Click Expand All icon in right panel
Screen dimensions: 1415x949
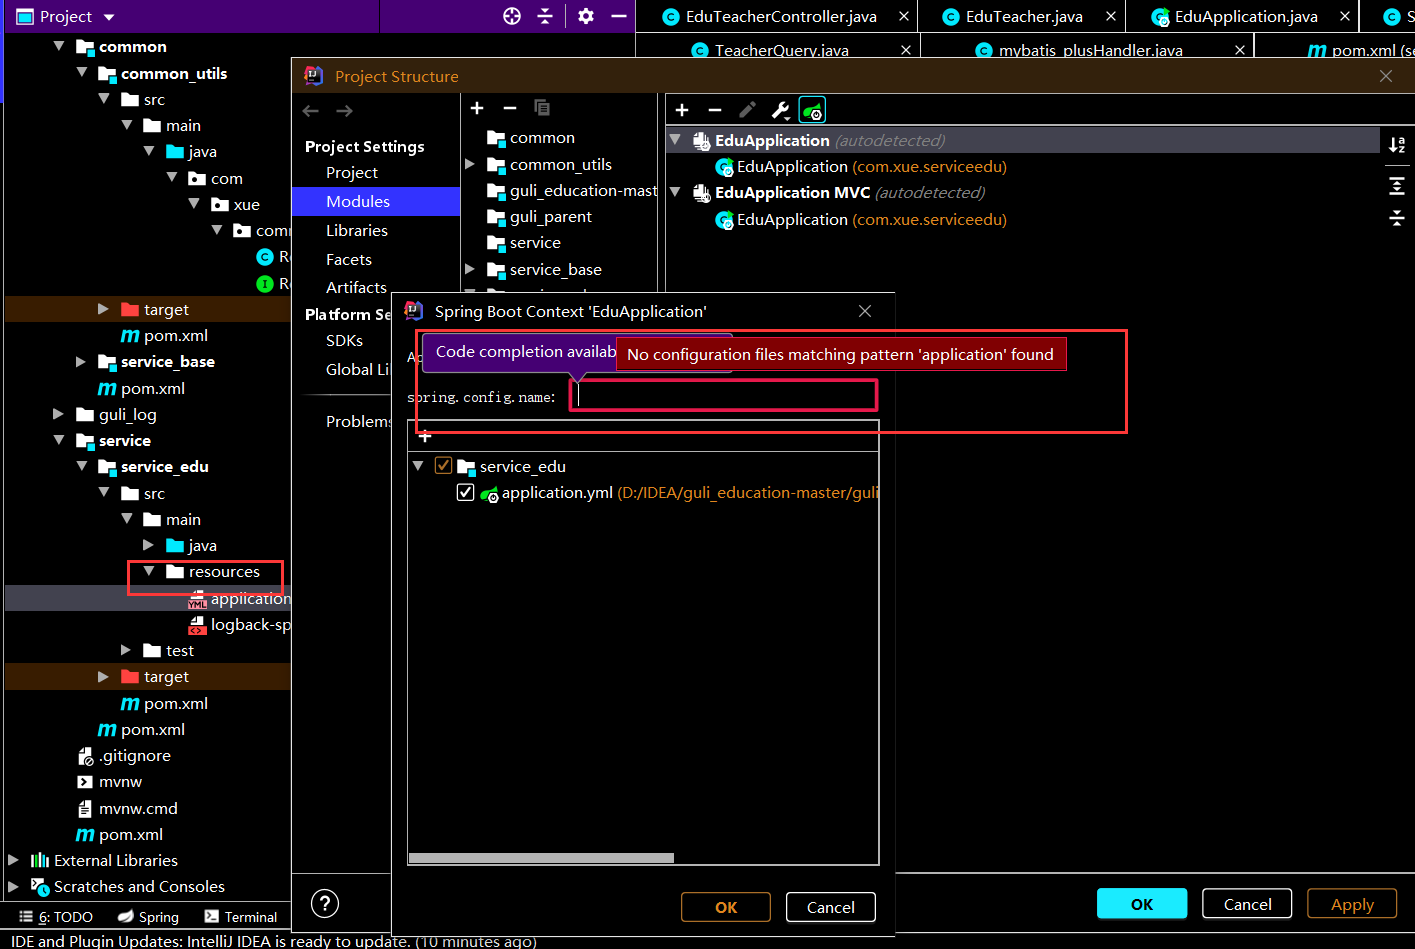(1397, 186)
